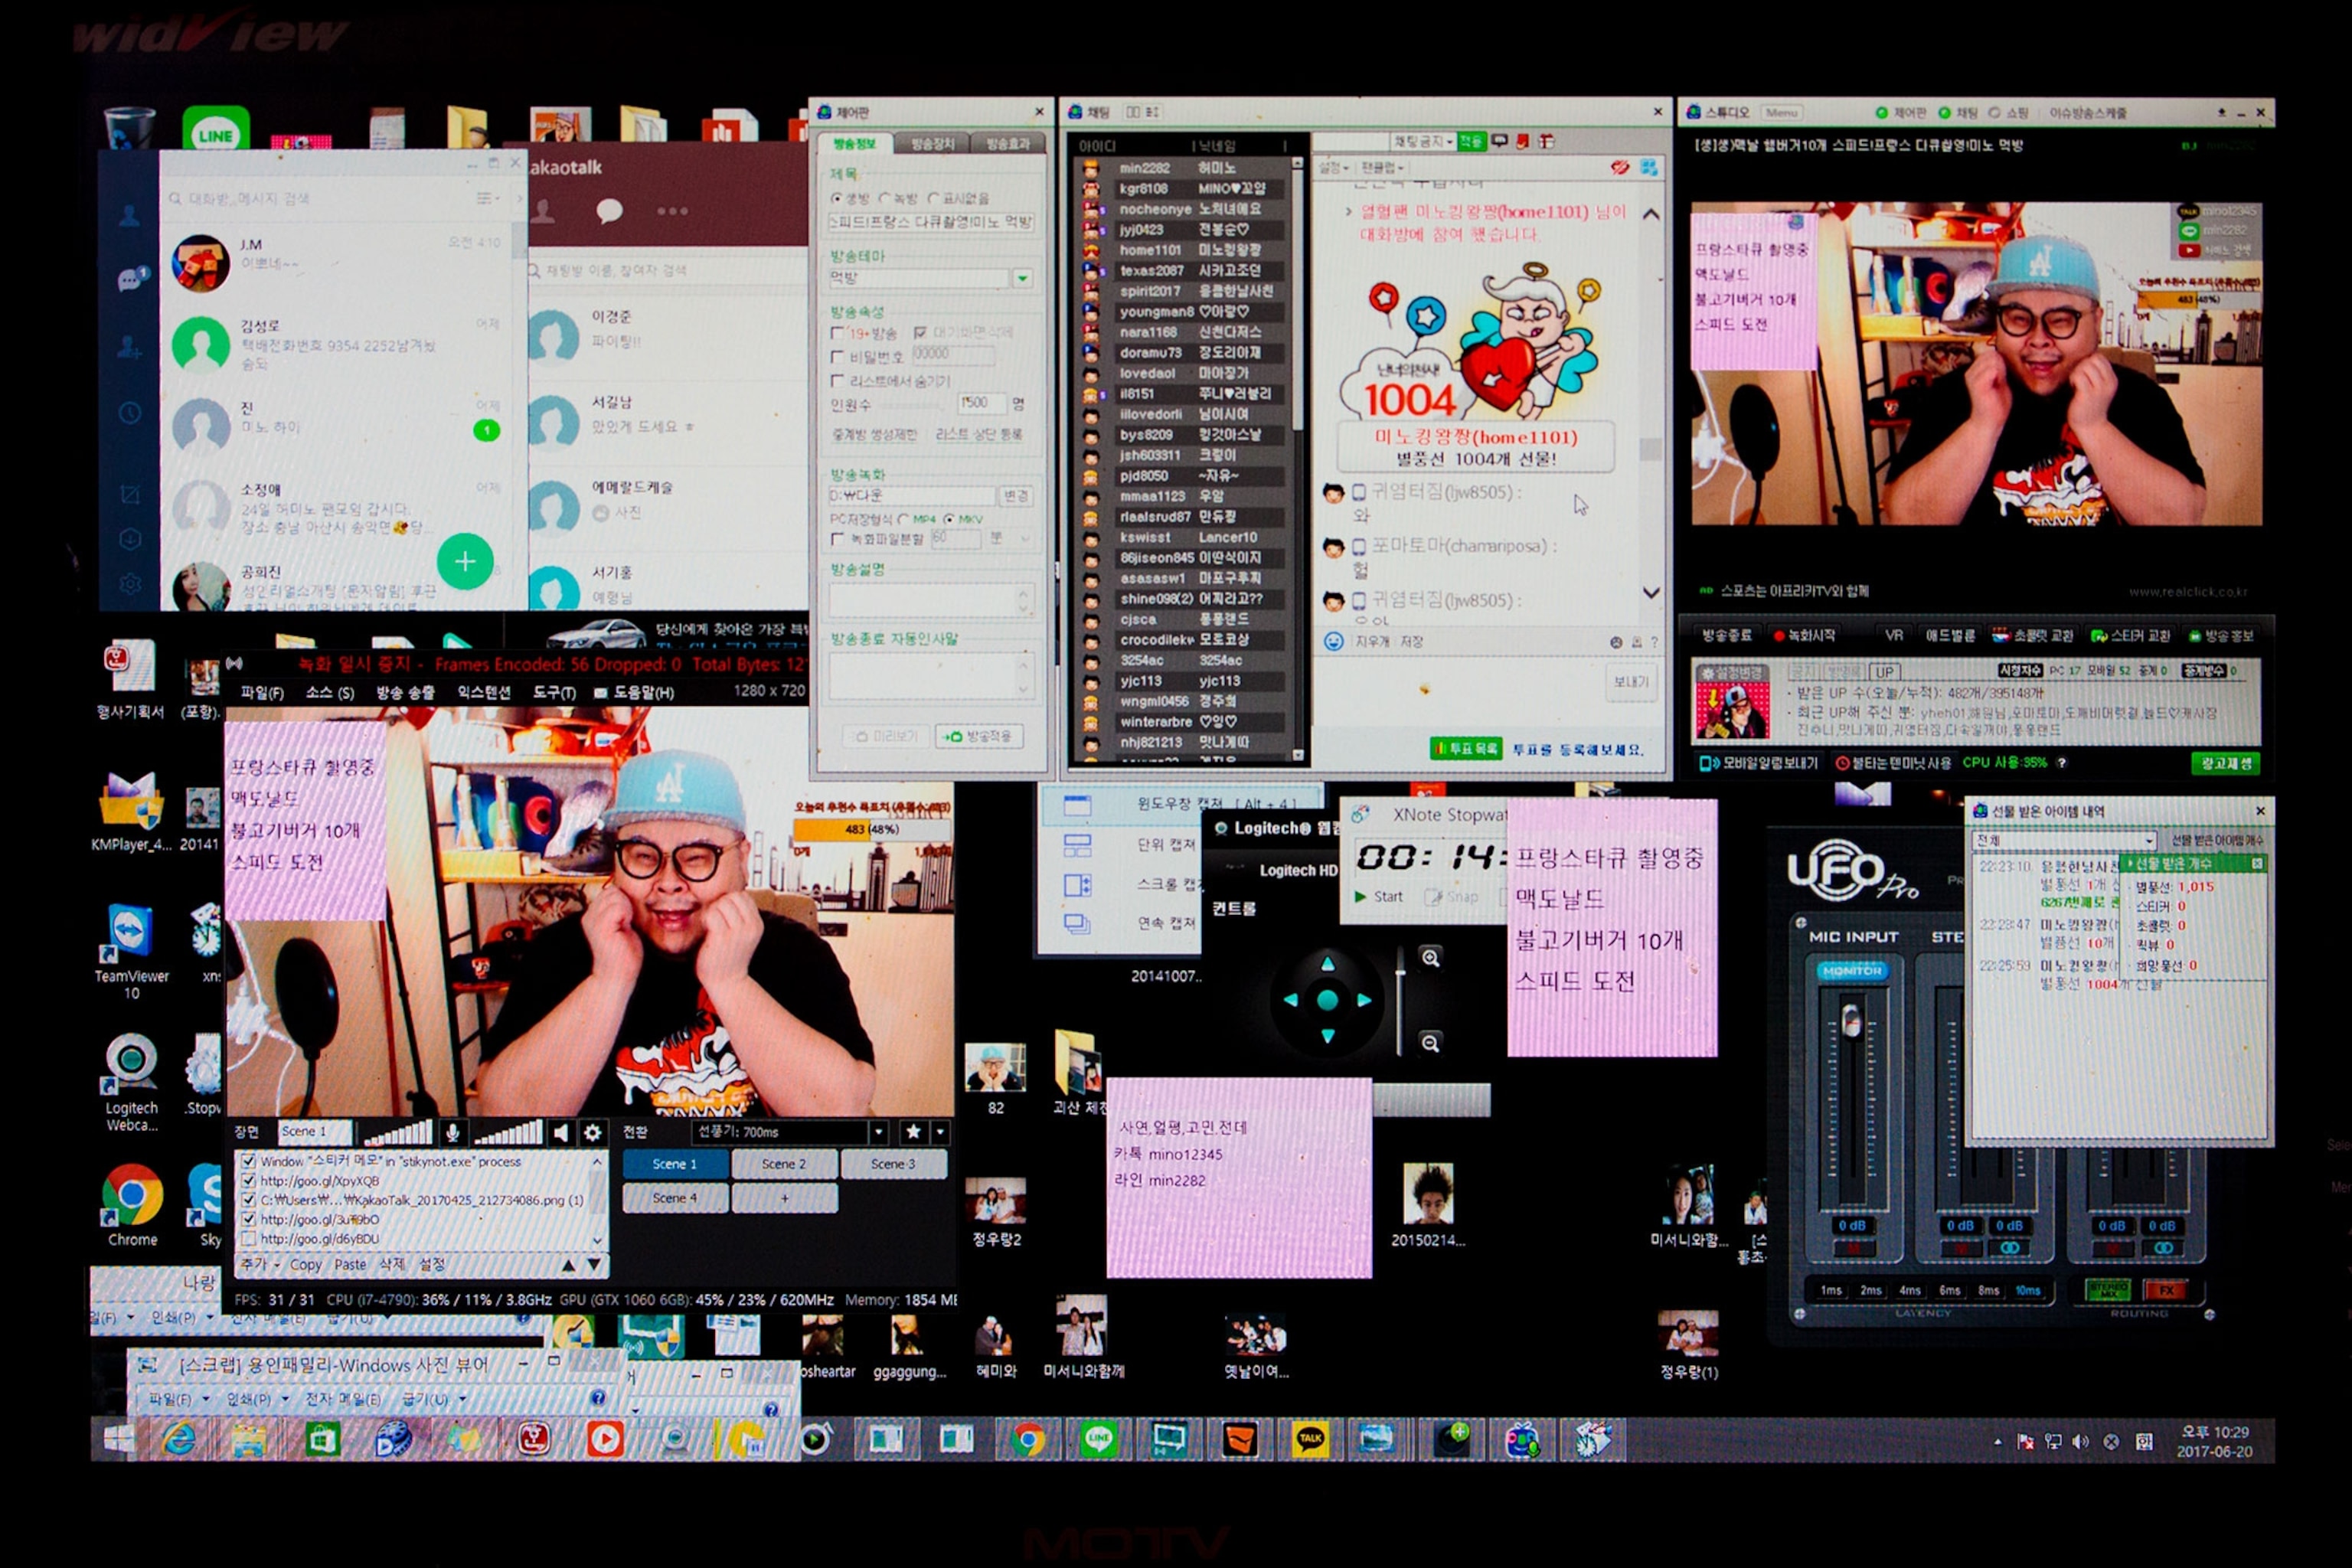This screenshot has height=1568, width=2352.
Task: Collapse chat with the up chevron
Action: (x=1651, y=214)
